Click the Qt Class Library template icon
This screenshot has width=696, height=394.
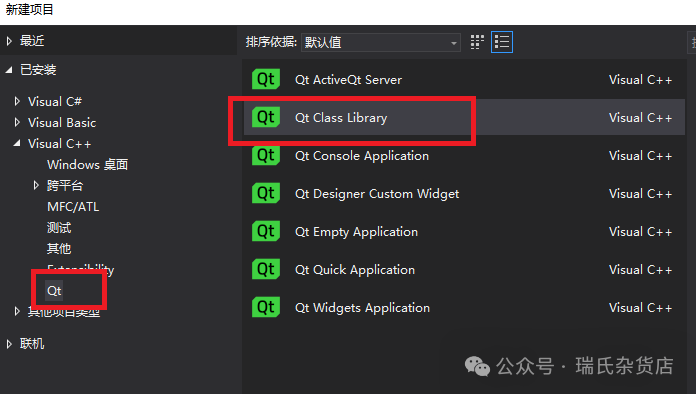tap(266, 117)
